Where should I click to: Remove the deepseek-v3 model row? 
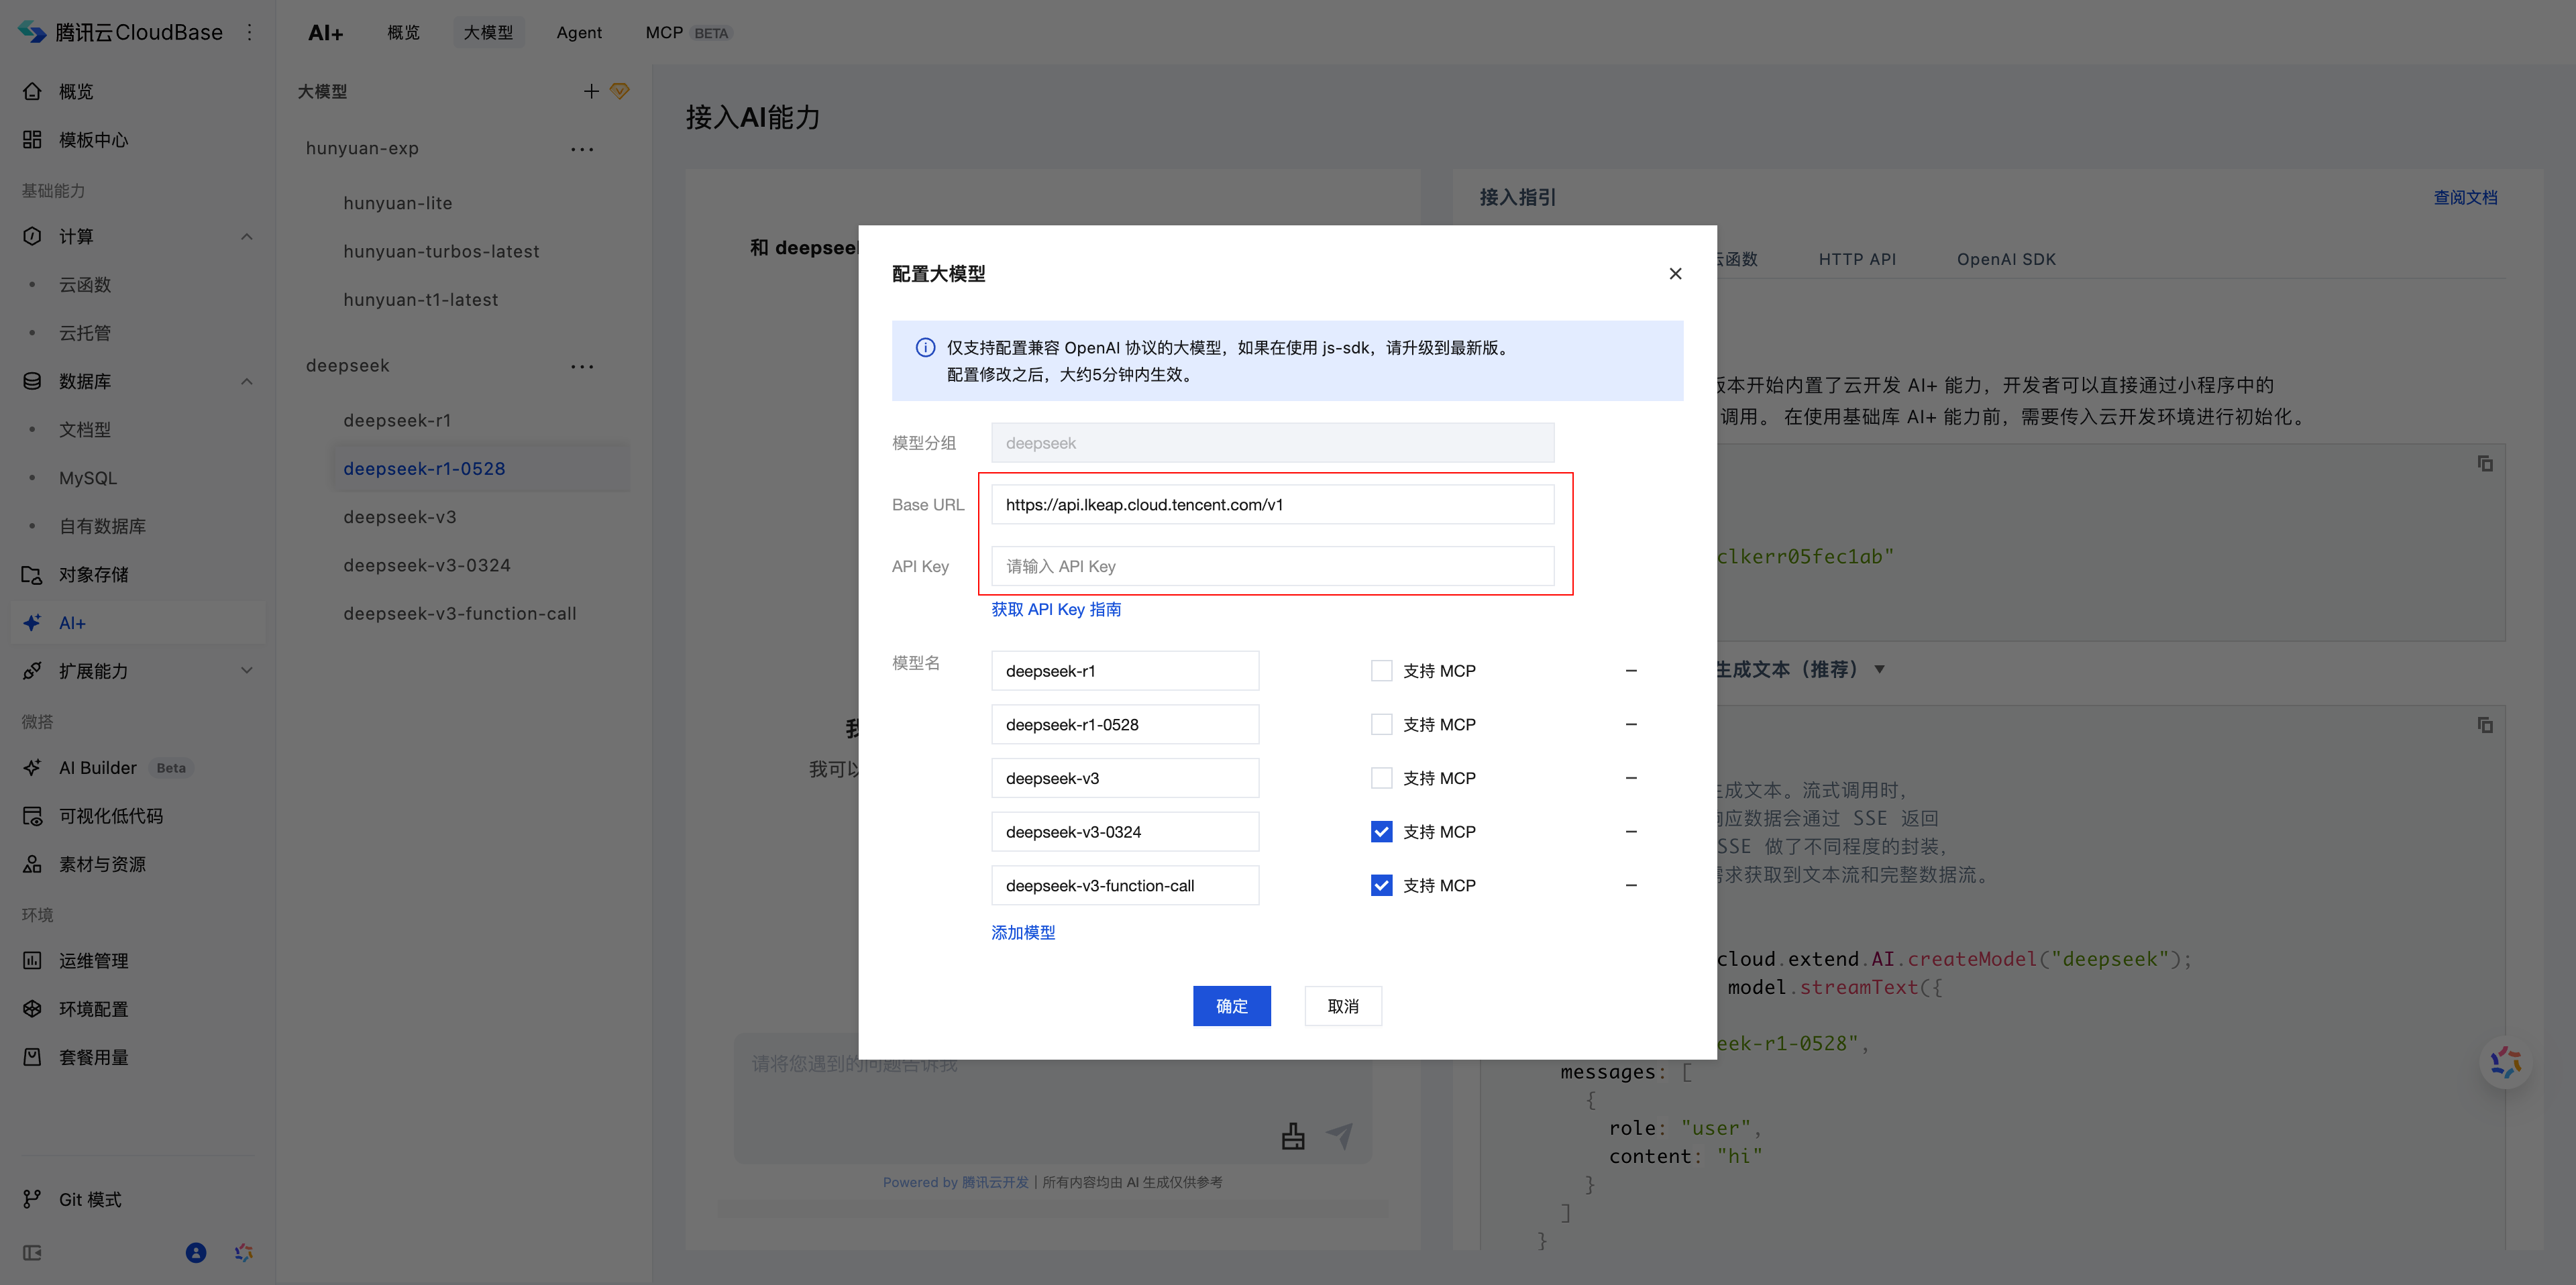[x=1631, y=778]
